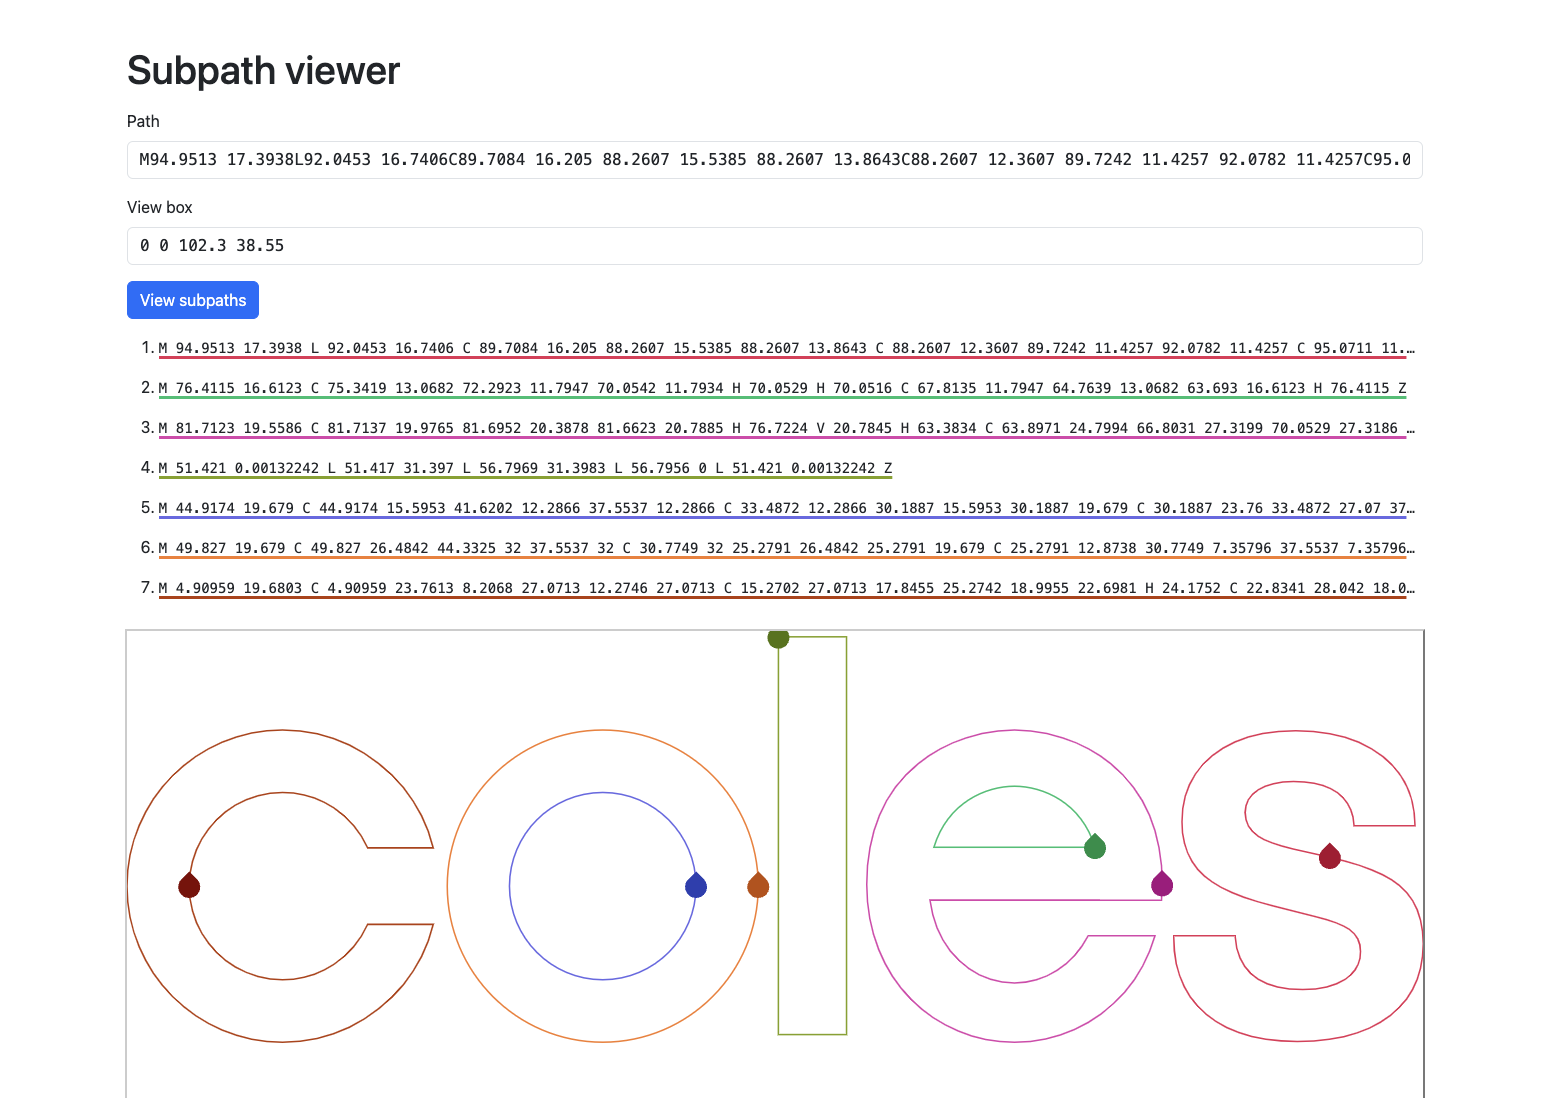
Task: Click the magenta start marker on letter e
Action: coord(1162,884)
